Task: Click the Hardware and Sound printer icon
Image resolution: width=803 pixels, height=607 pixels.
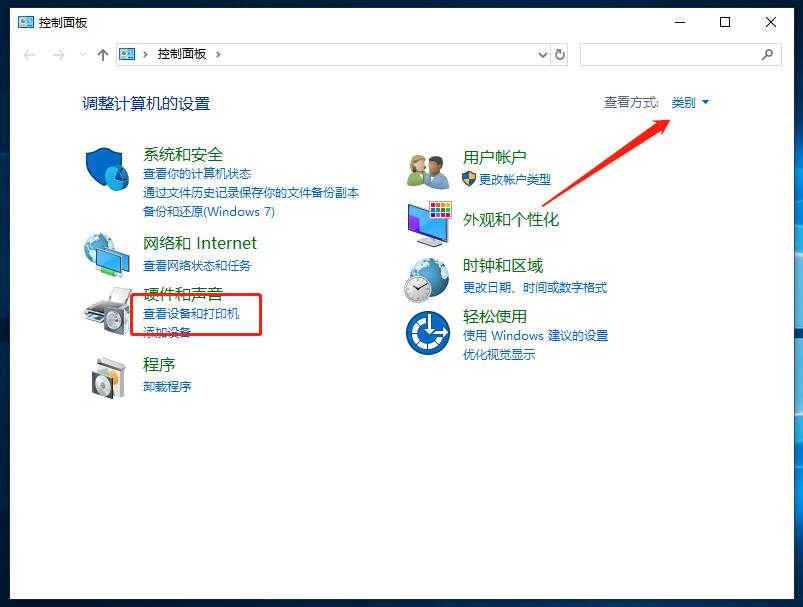Action: point(108,311)
